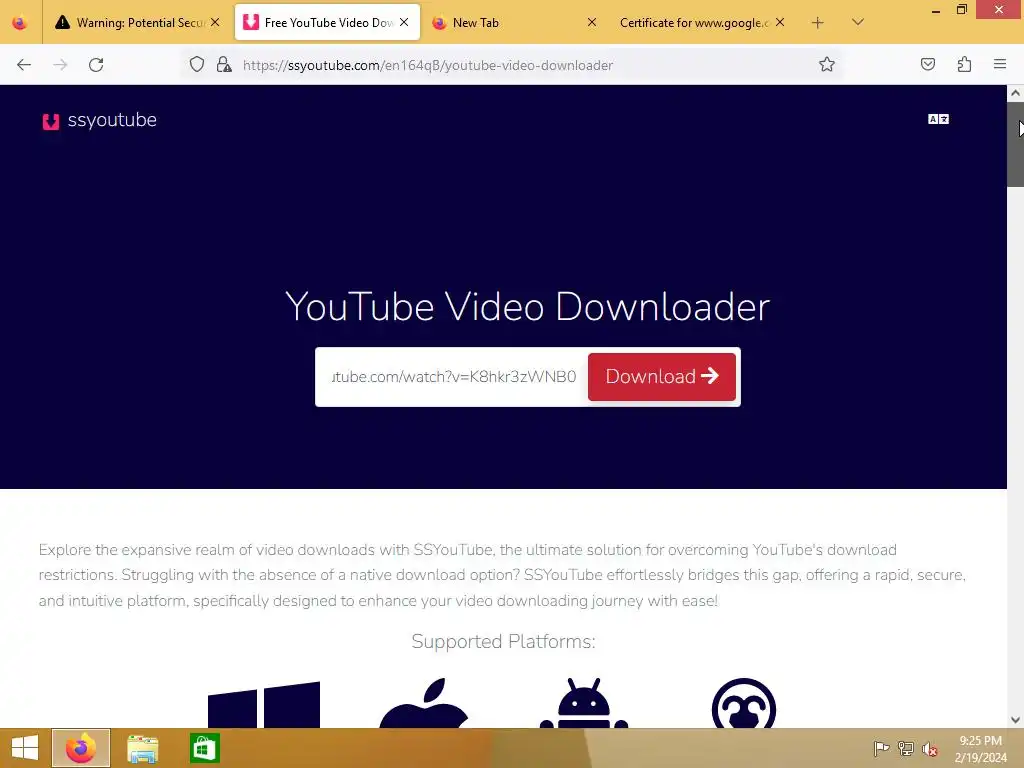Click the Supported Platforms heading text
1024x768 pixels.
[x=504, y=642]
